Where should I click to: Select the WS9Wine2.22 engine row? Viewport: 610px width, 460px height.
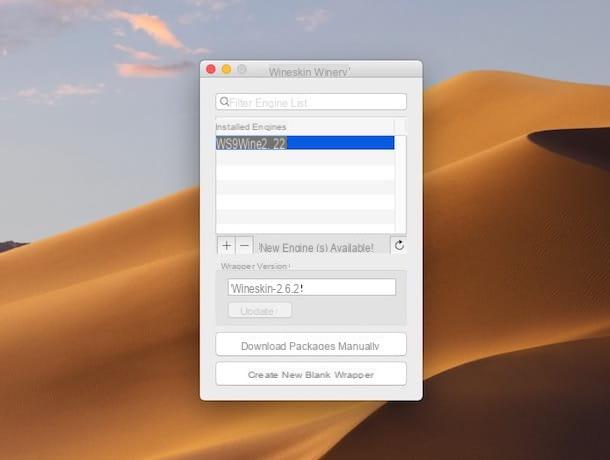(x=305, y=143)
